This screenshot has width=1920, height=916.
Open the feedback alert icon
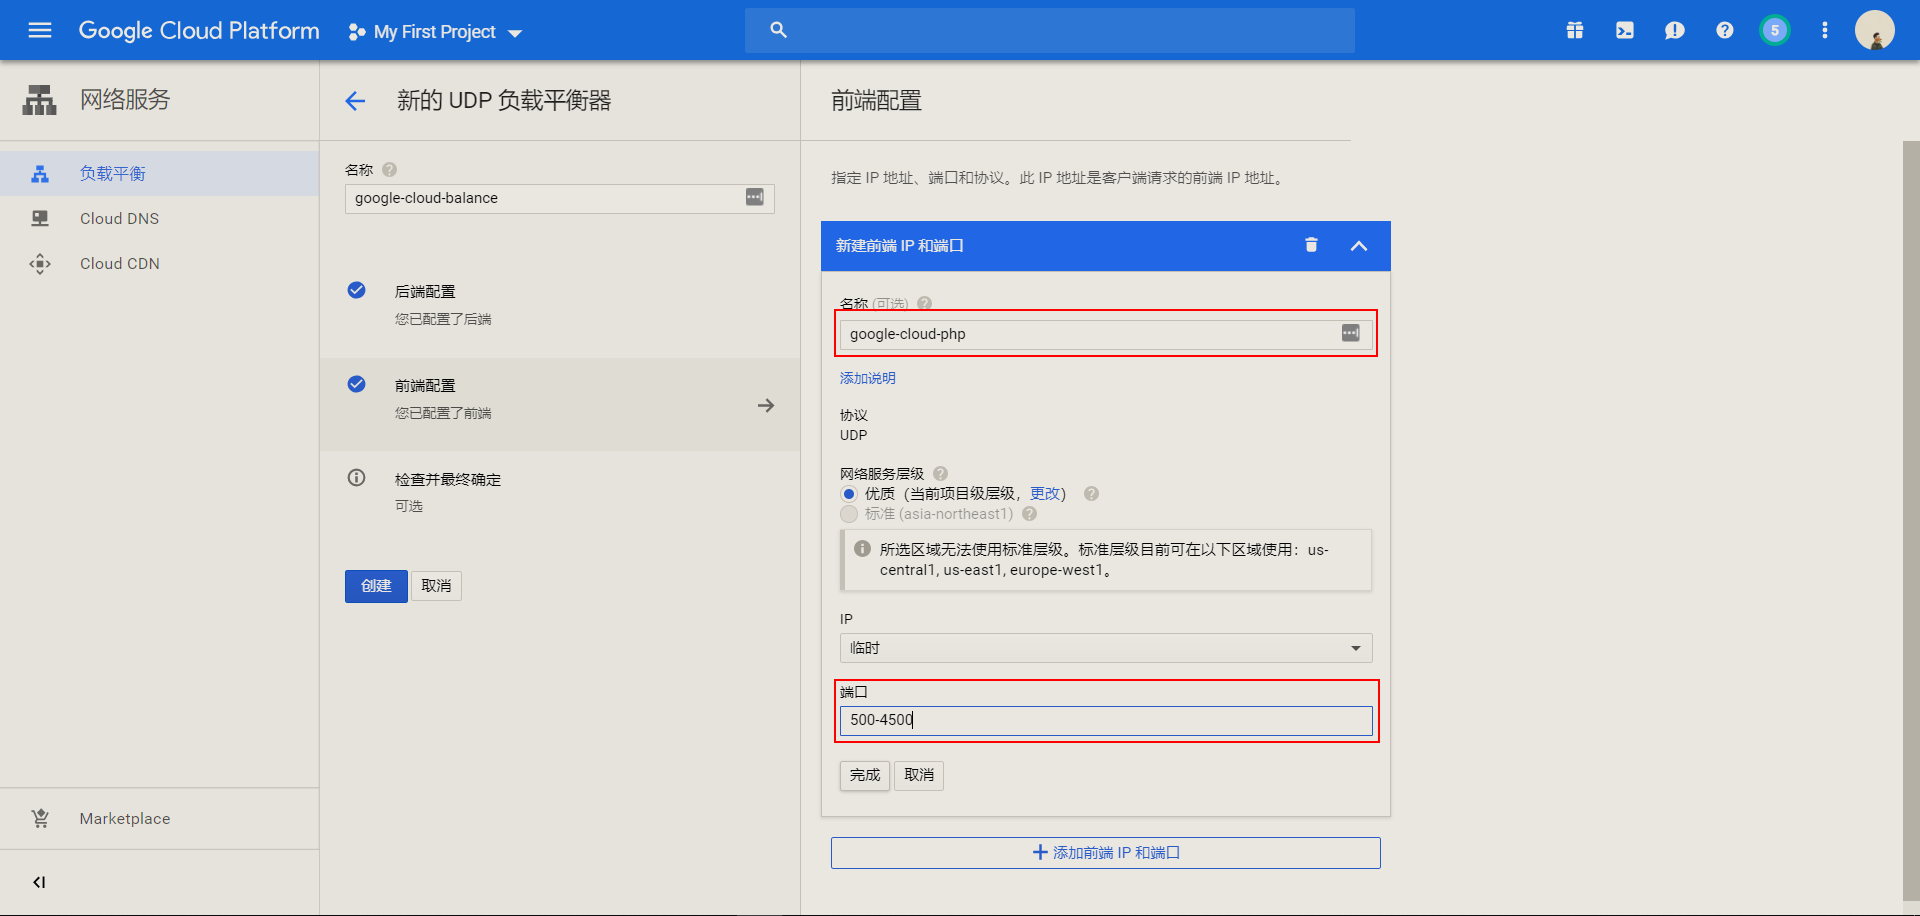click(x=1675, y=30)
